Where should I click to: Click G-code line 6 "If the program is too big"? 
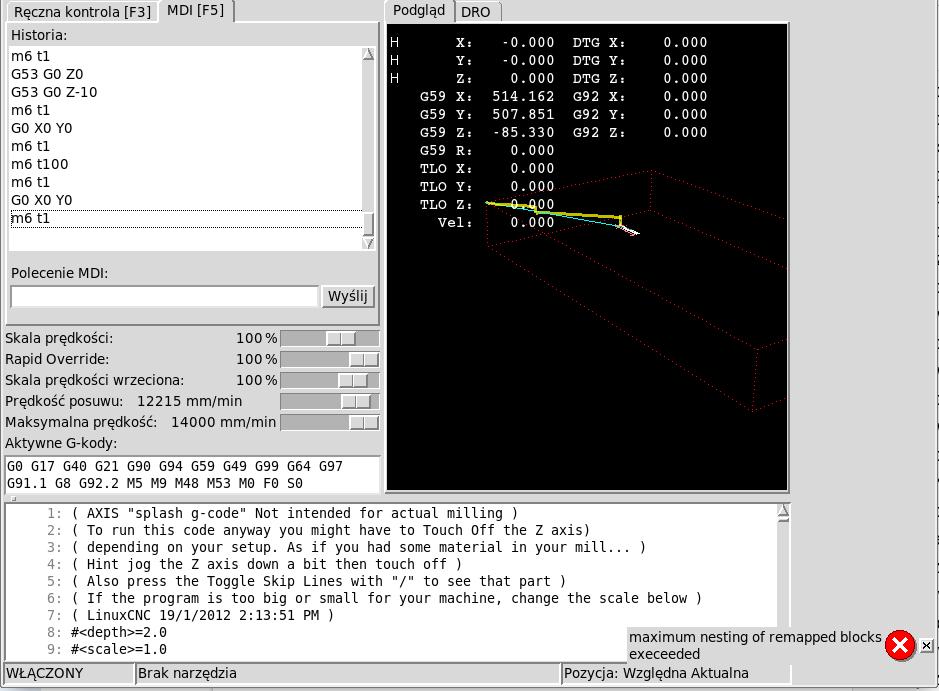tap(386, 598)
